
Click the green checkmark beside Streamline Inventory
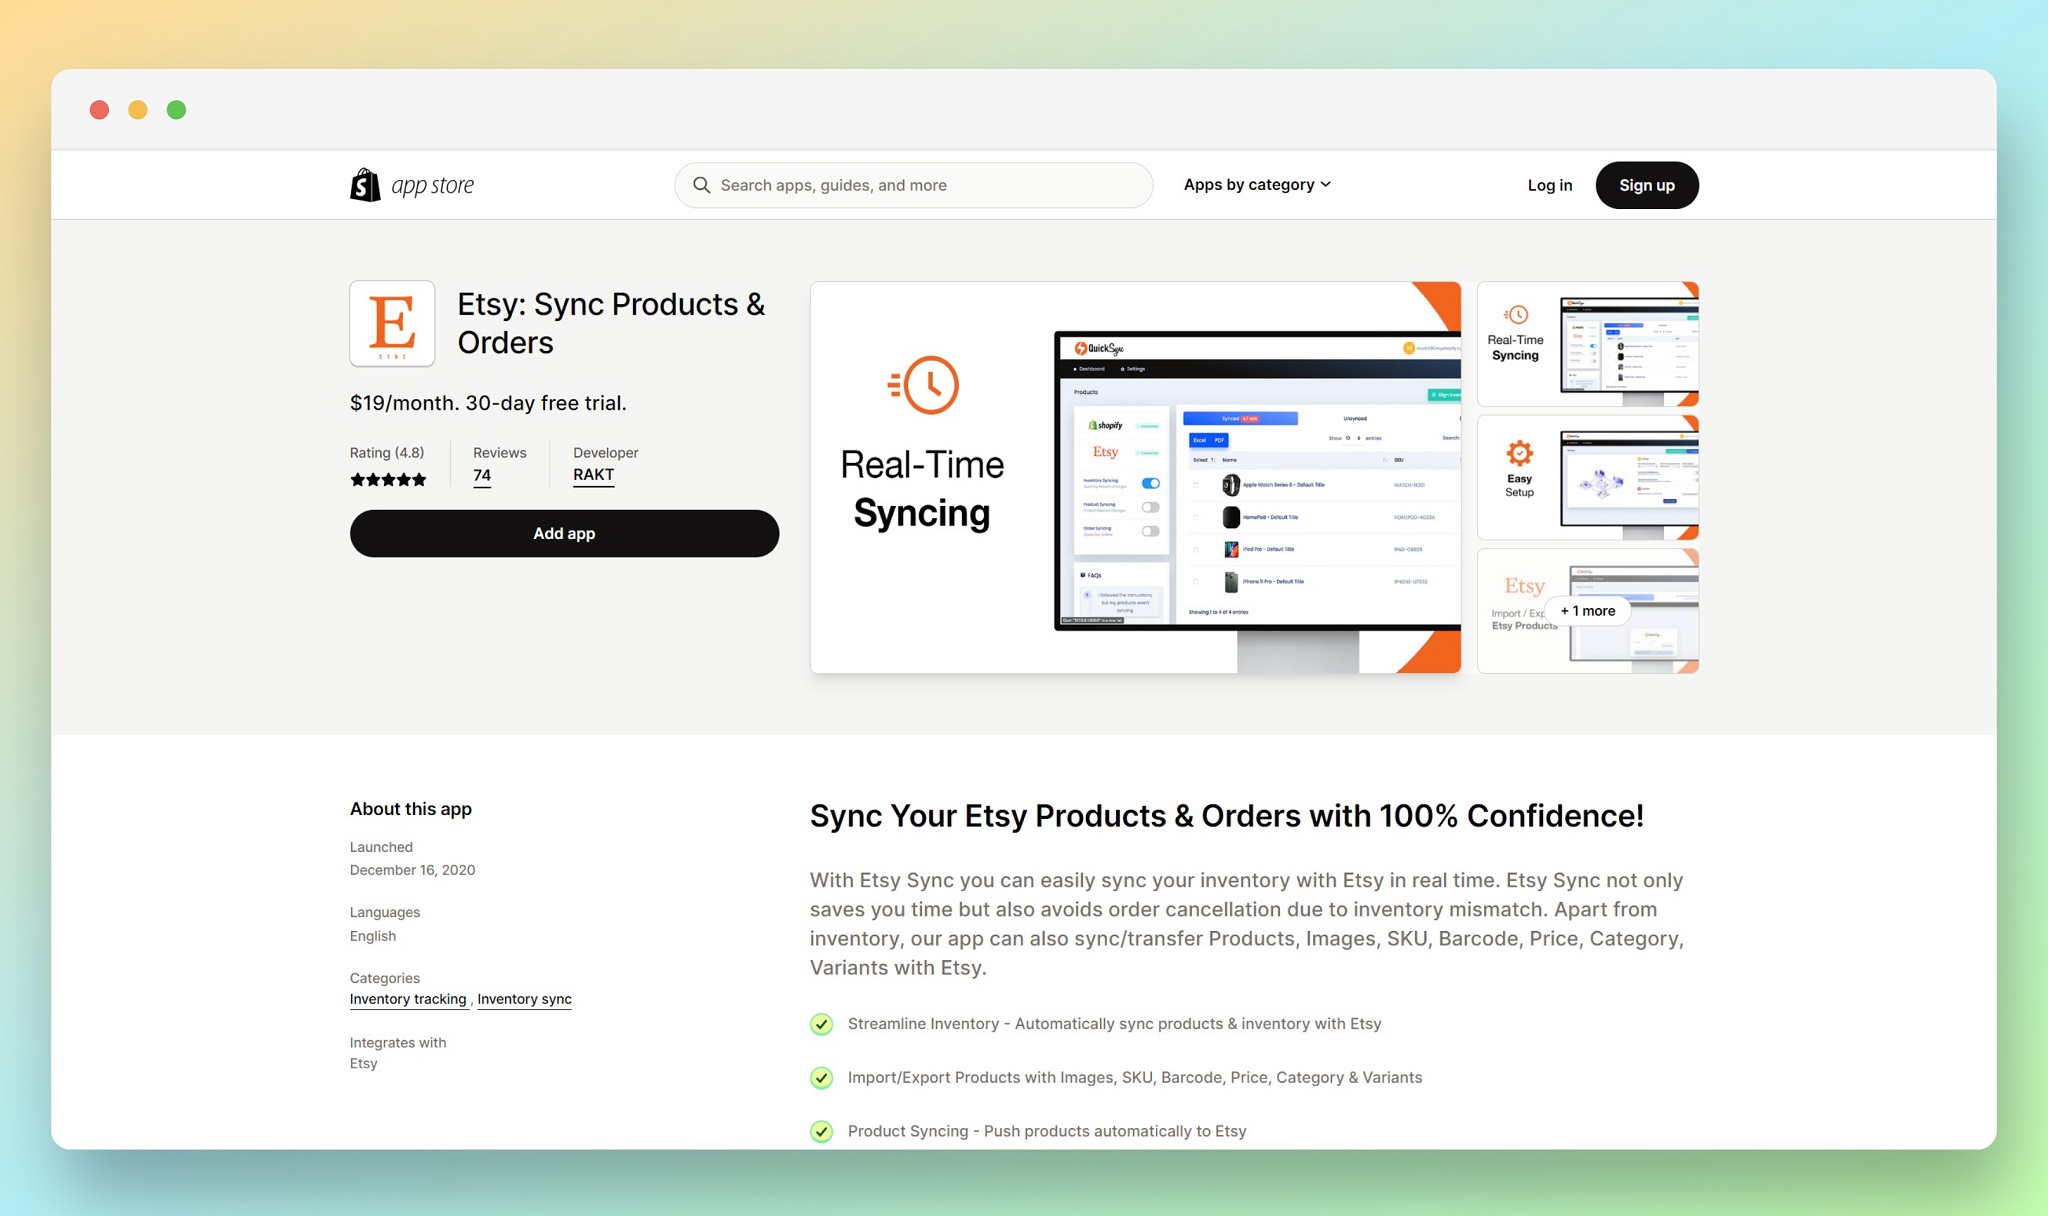[x=821, y=1024]
